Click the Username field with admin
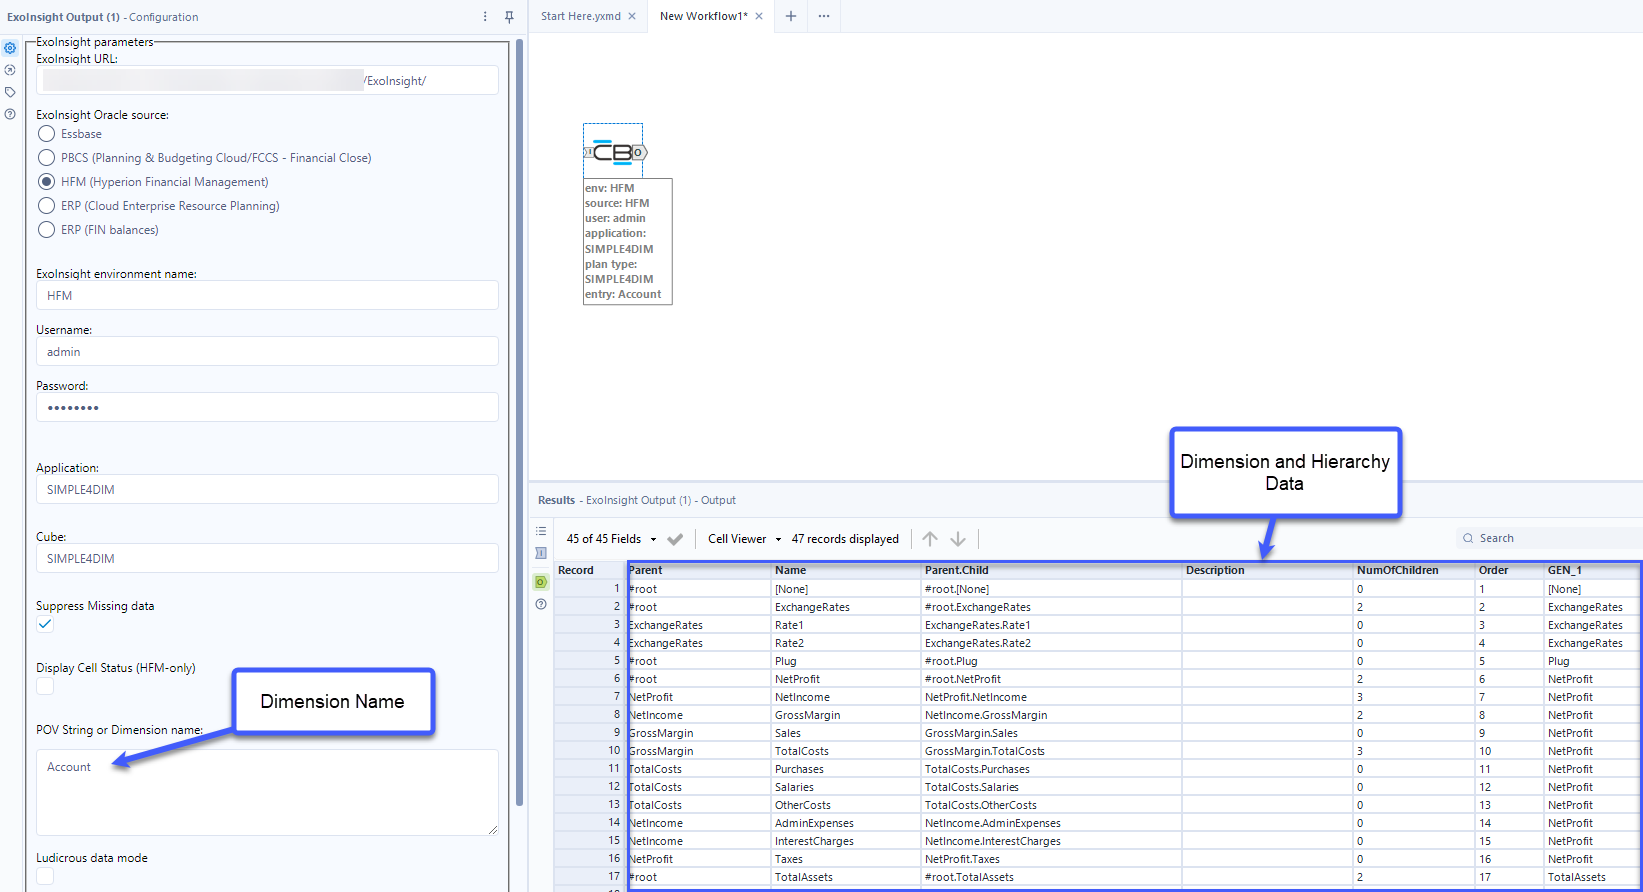The width and height of the screenshot is (1643, 892). [267, 351]
